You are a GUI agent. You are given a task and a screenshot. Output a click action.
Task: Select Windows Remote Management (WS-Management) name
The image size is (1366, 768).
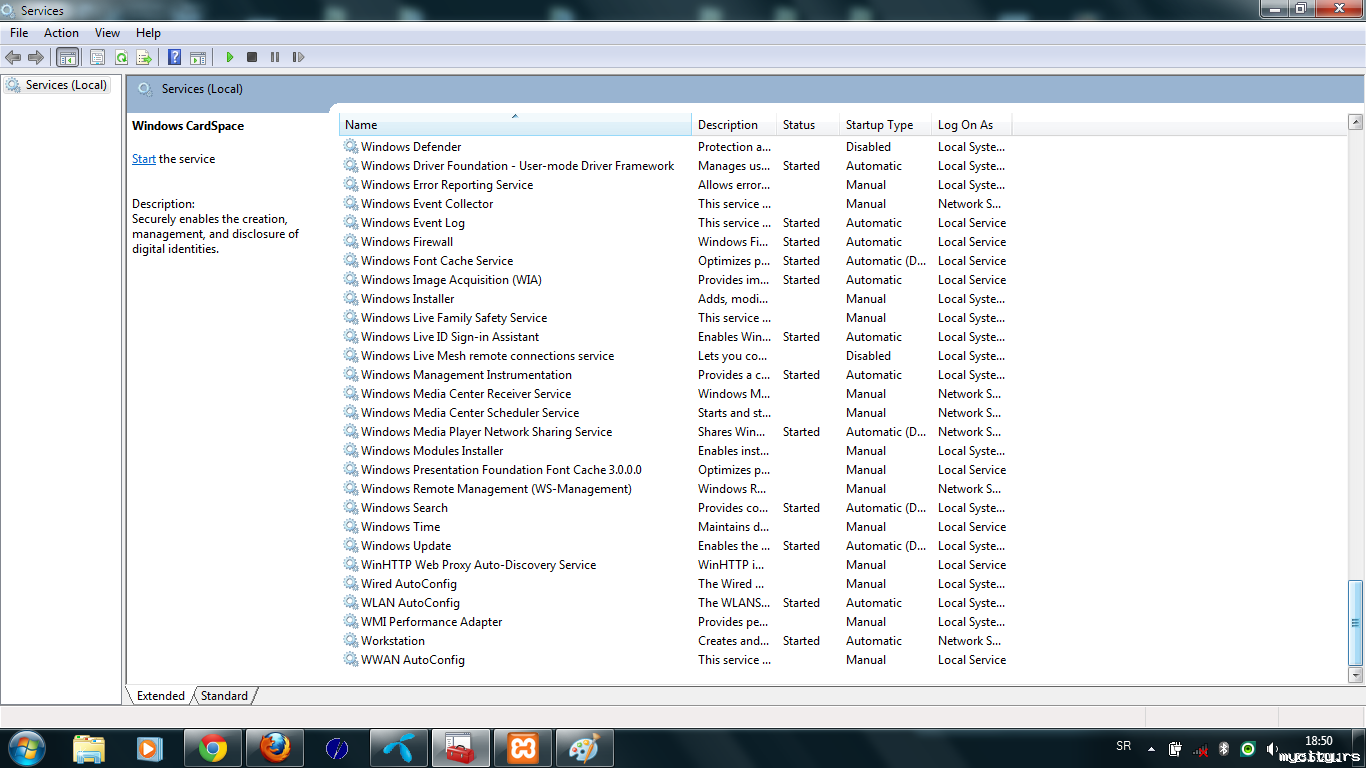click(496, 489)
